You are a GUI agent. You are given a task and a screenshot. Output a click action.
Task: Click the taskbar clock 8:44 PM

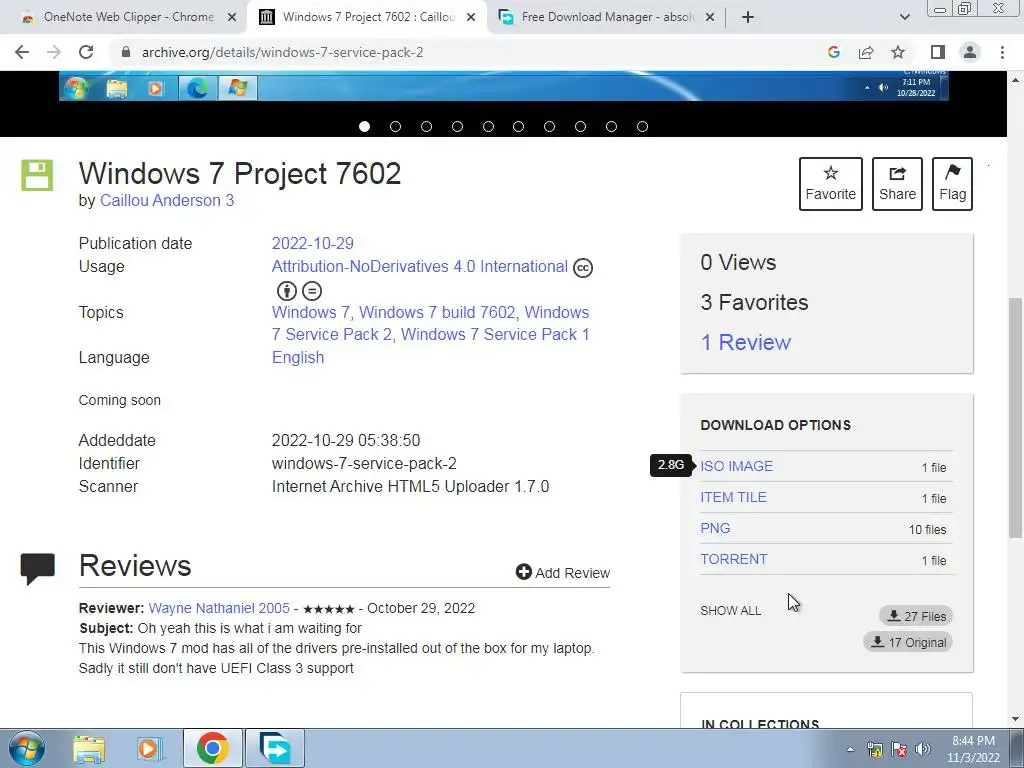(973, 749)
